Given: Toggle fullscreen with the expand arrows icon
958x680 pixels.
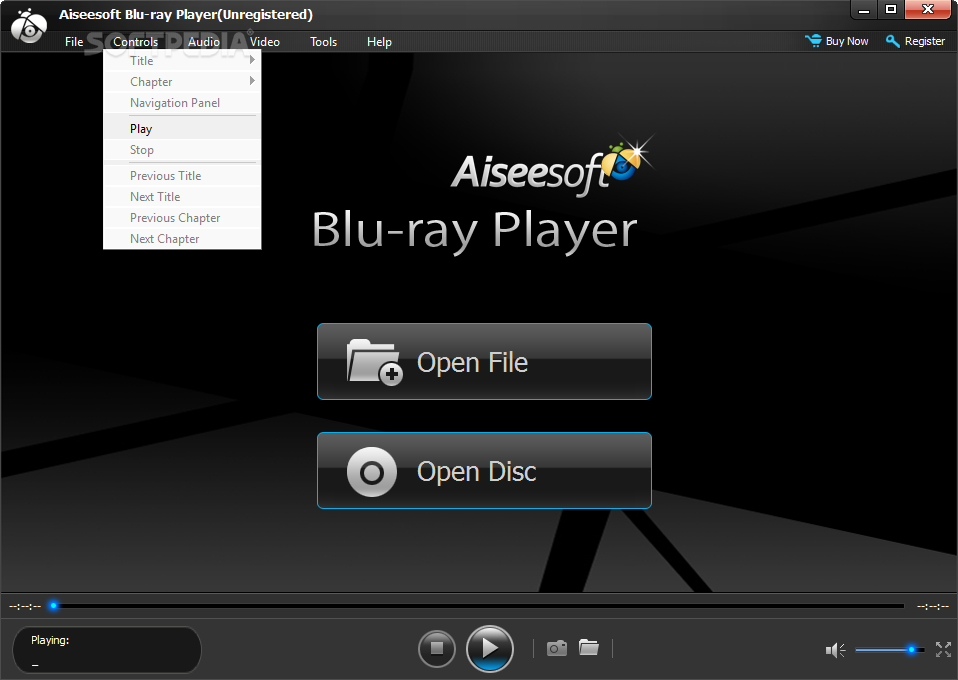Looking at the screenshot, I should (x=943, y=649).
